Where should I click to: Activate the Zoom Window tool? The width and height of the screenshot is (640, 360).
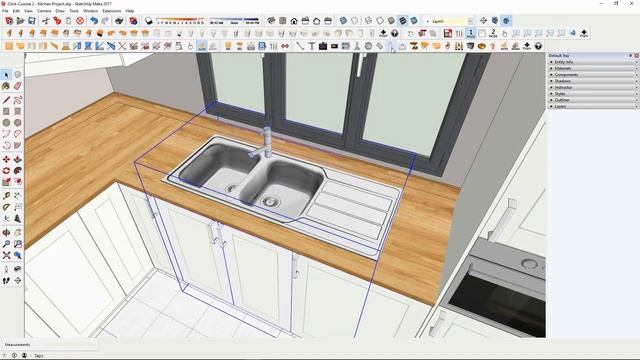18,244
